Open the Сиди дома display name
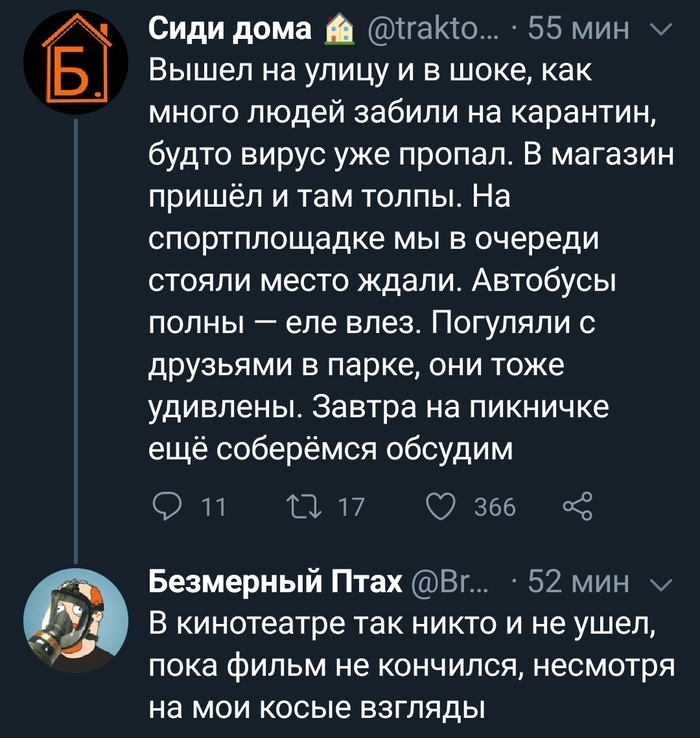The image size is (700, 738). point(231,32)
